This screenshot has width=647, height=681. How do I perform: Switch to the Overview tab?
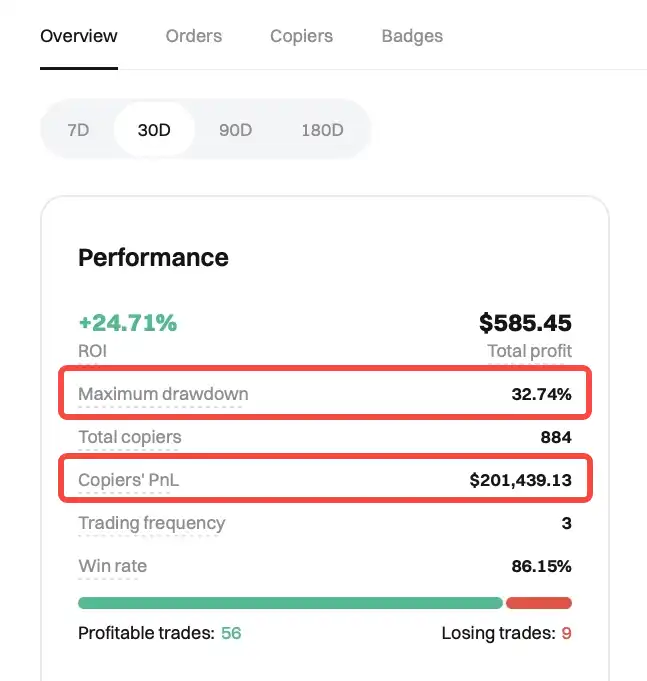tap(79, 36)
